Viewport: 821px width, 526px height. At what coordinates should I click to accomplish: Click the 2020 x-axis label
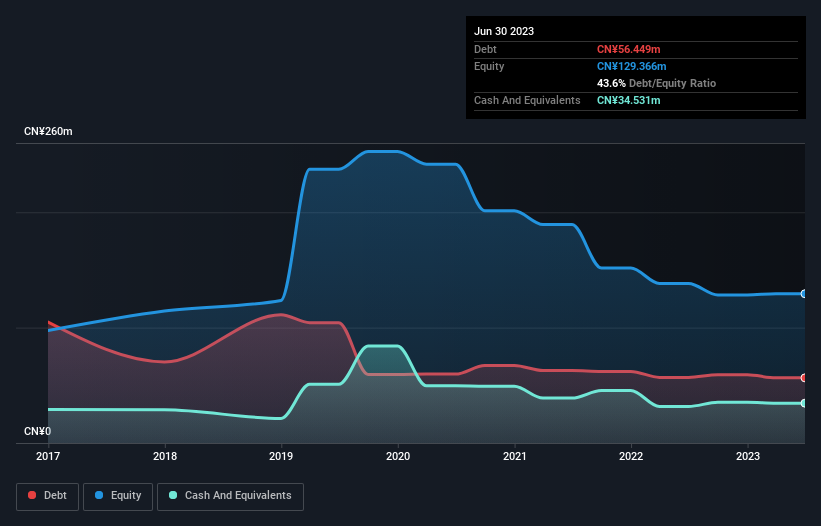[398, 456]
